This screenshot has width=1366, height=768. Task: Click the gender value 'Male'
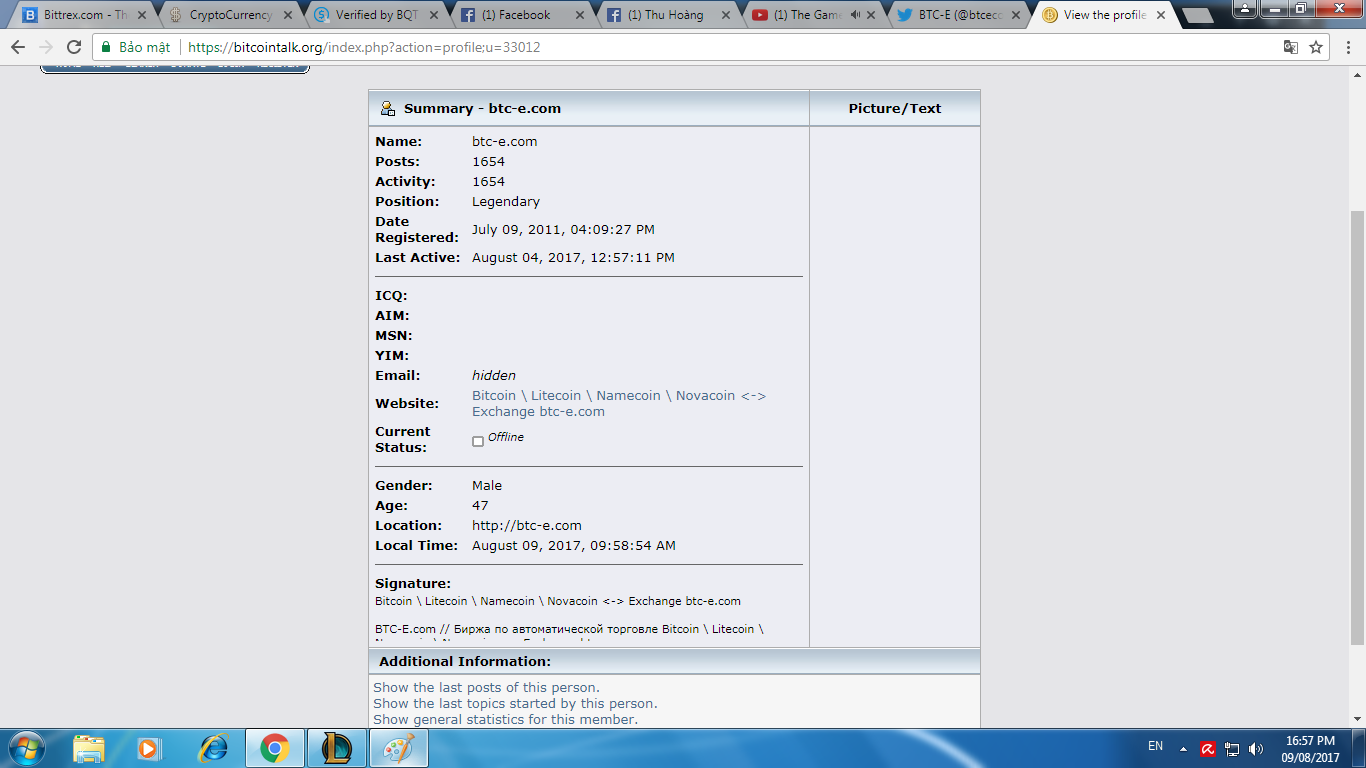click(487, 485)
